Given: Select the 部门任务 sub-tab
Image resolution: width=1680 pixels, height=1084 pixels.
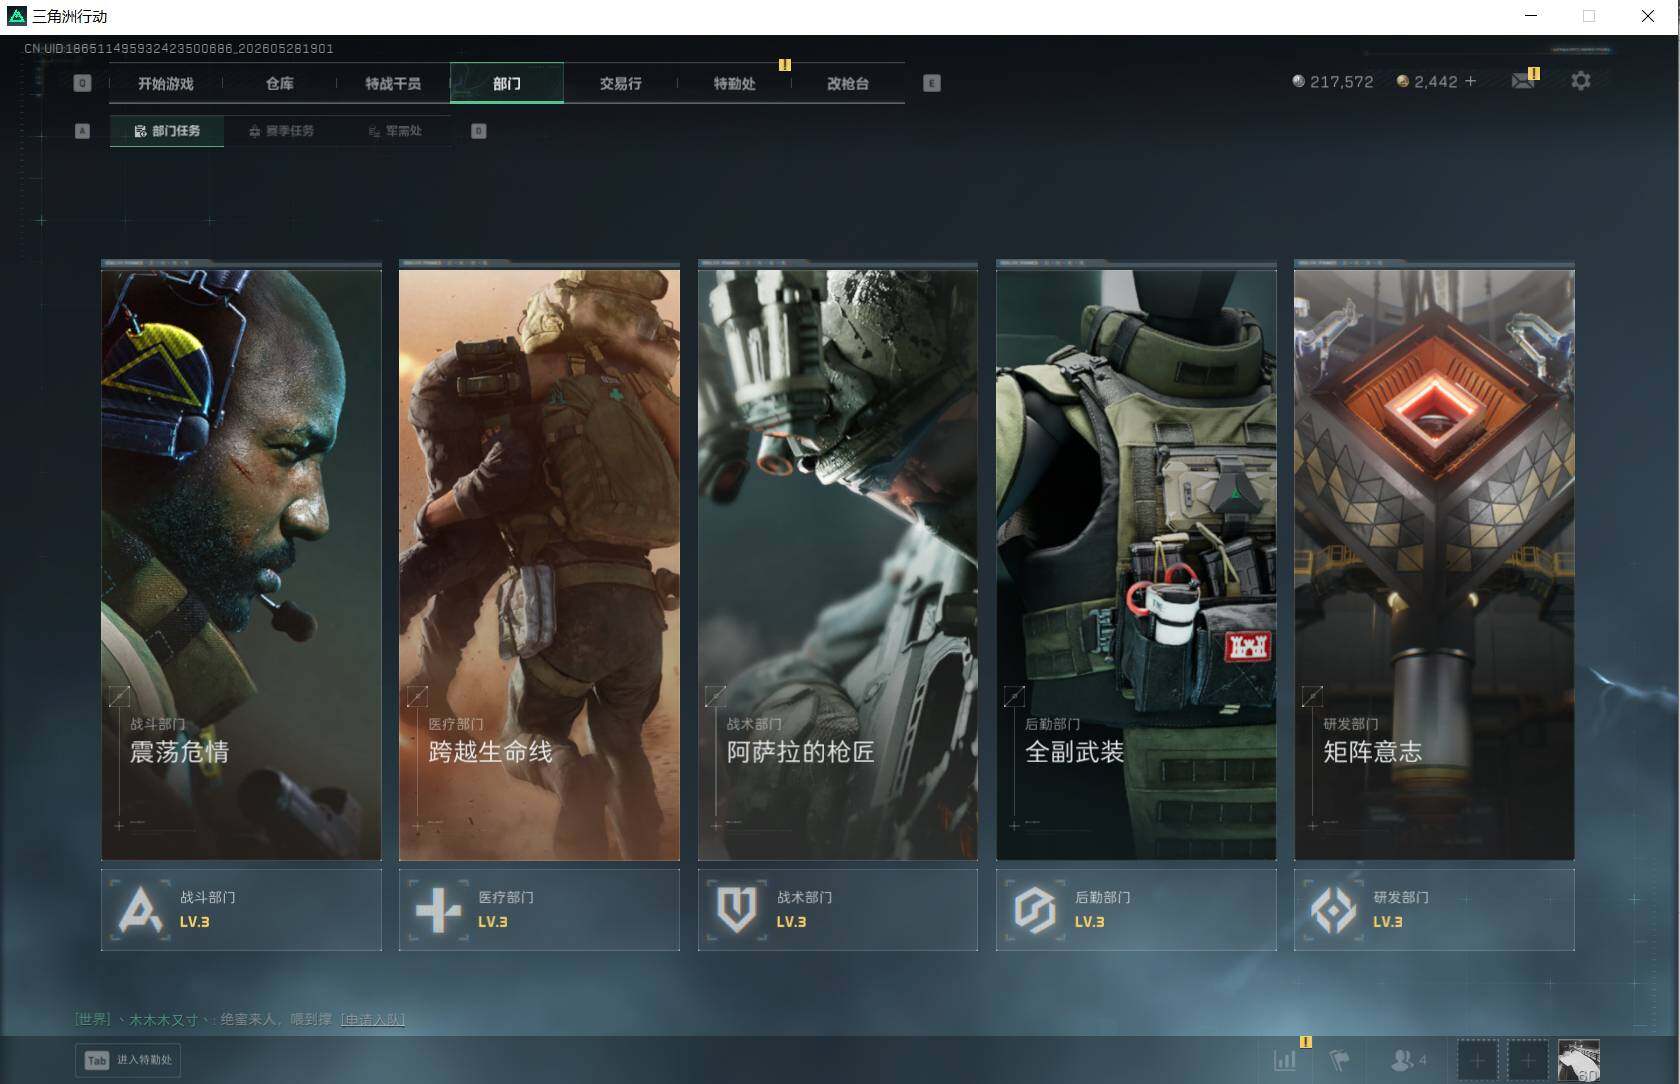Looking at the screenshot, I should [166, 131].
